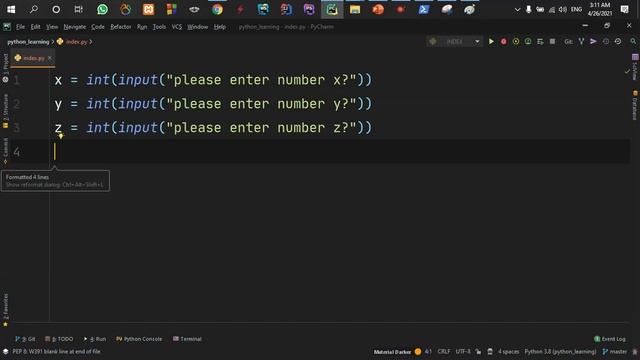640x360 pixels.
Task: Open the Refactor menu
Action: 121,27
